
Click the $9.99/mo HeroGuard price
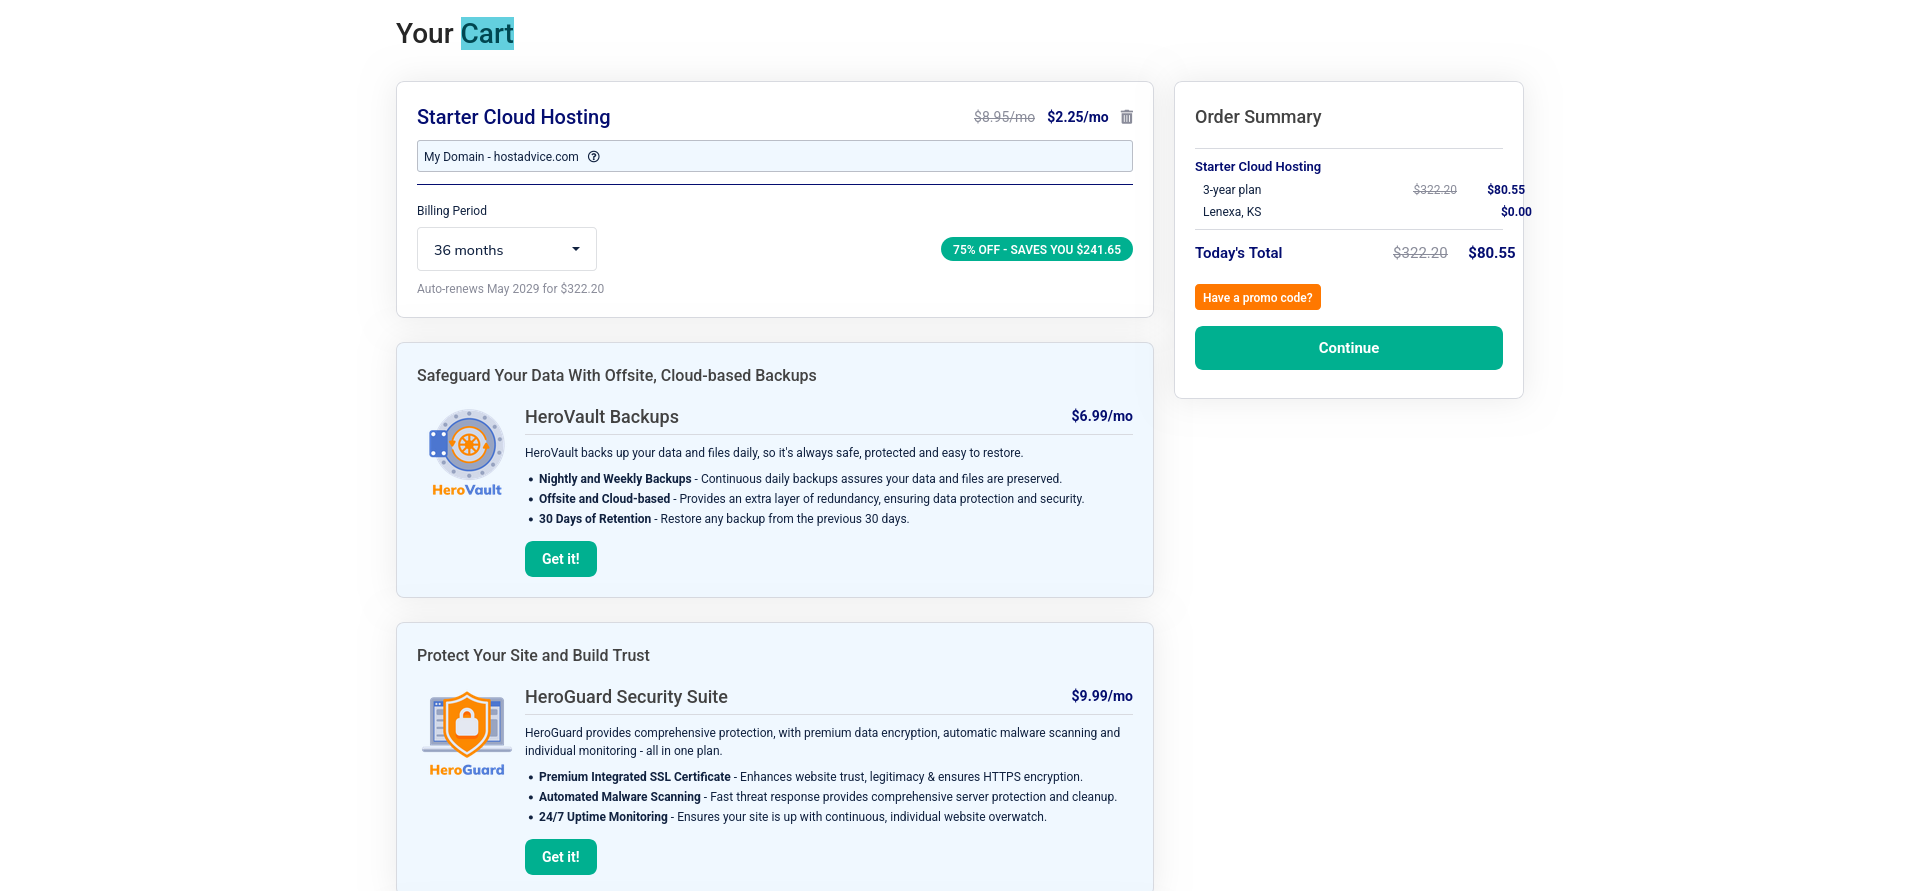[1102, 696]
